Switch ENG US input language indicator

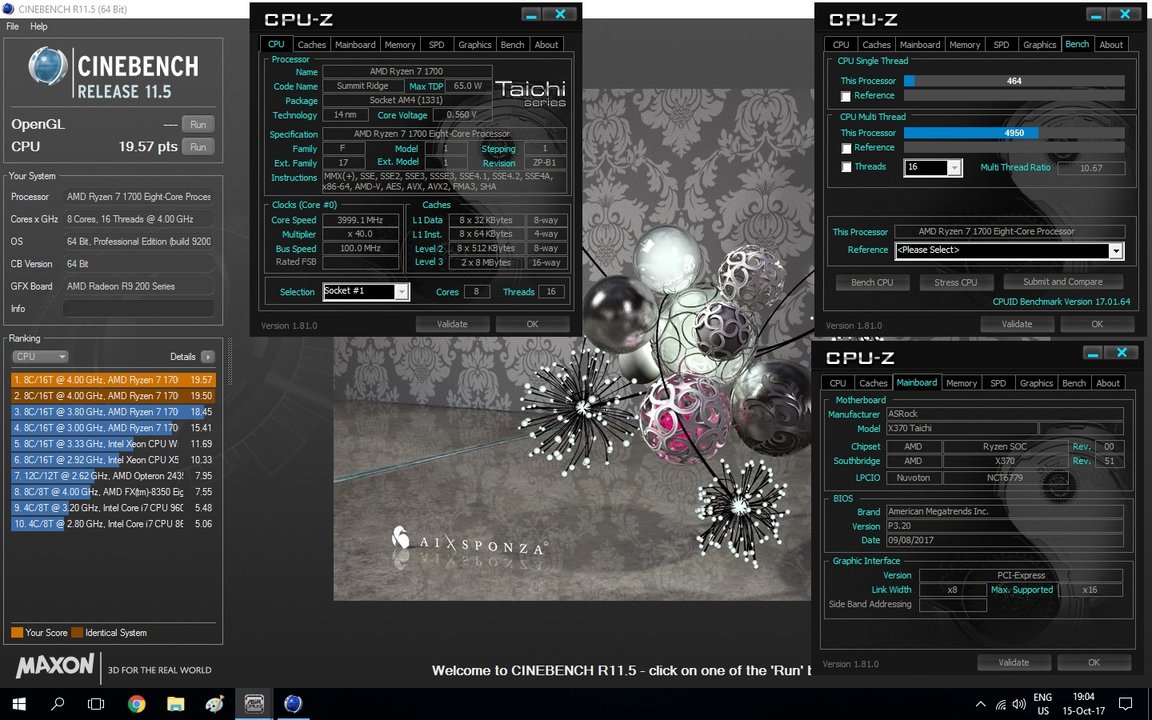click(x=1043, y=704)
